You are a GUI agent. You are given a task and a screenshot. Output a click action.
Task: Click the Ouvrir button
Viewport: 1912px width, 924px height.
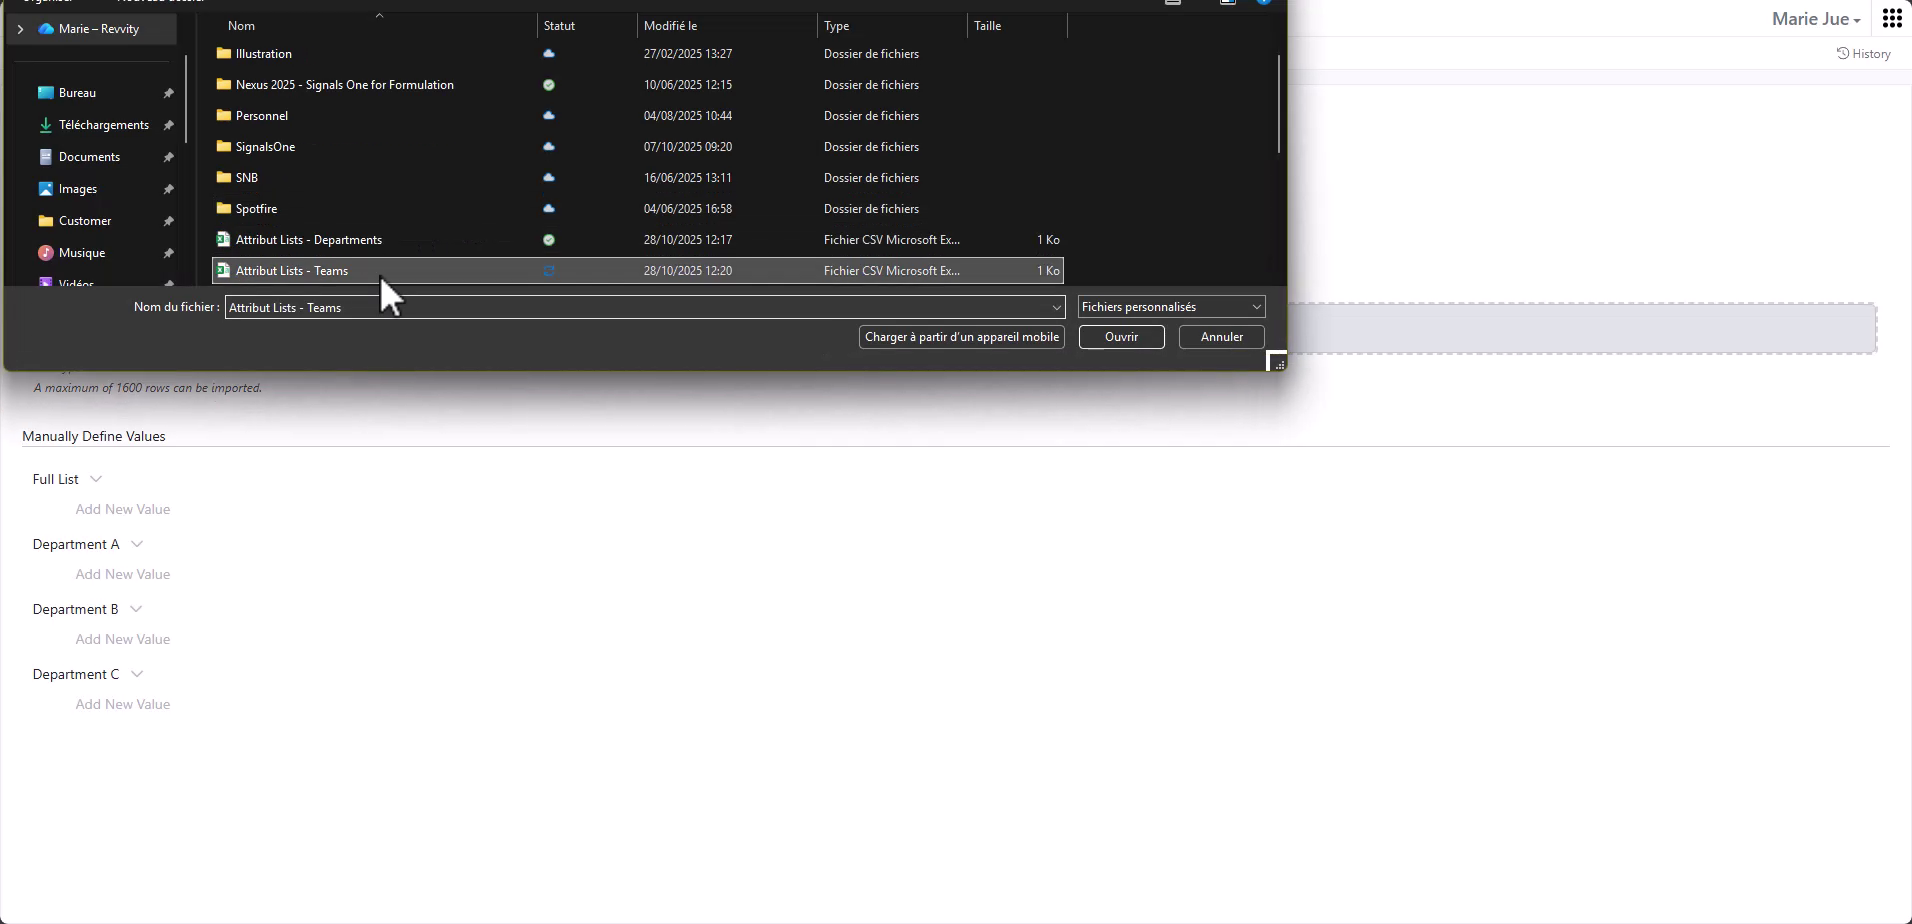pos(1121,337)
